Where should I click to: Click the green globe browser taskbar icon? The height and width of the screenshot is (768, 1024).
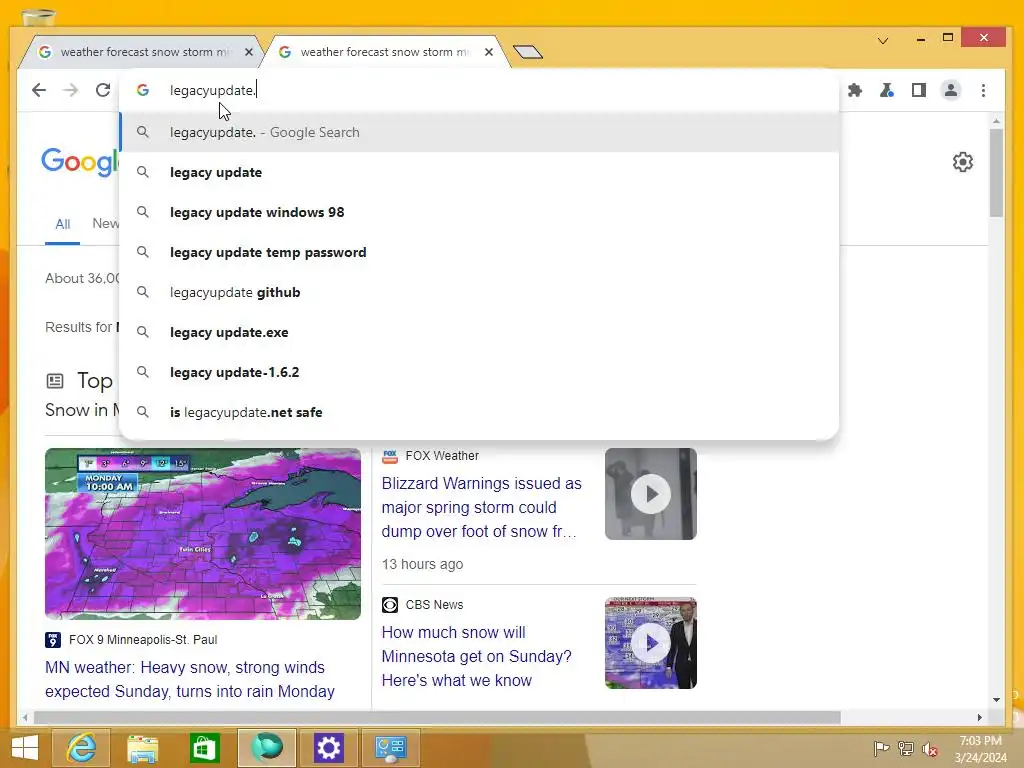point(266,748)
